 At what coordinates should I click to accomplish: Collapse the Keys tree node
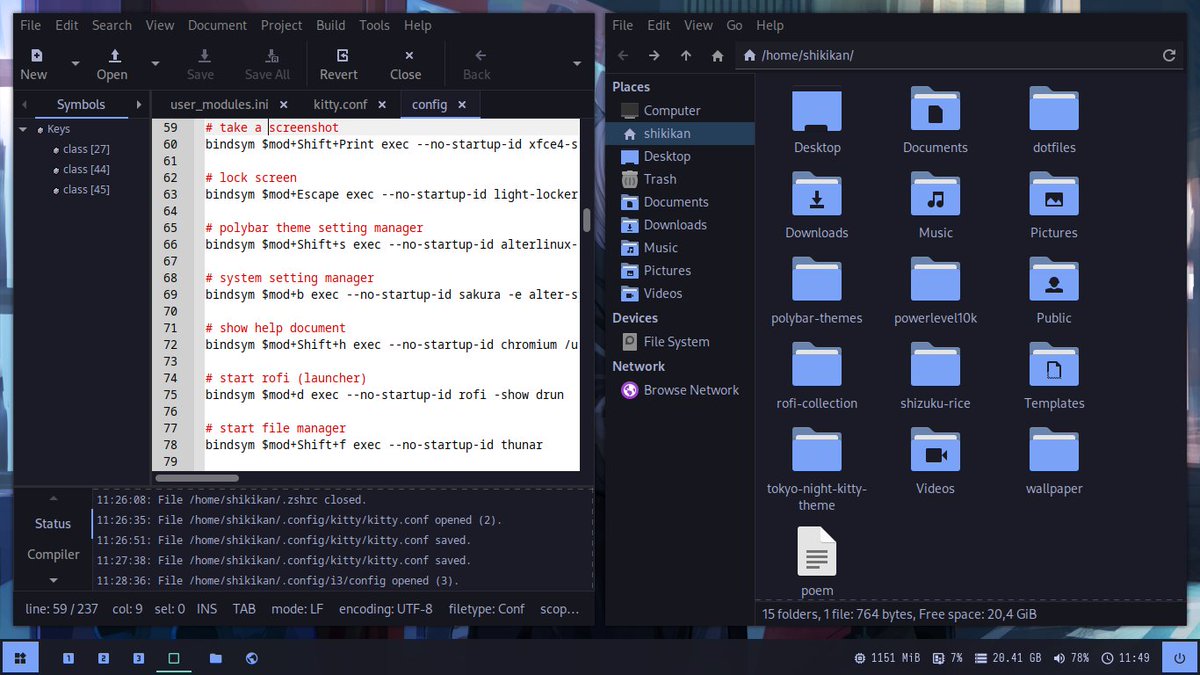(23, 129)
